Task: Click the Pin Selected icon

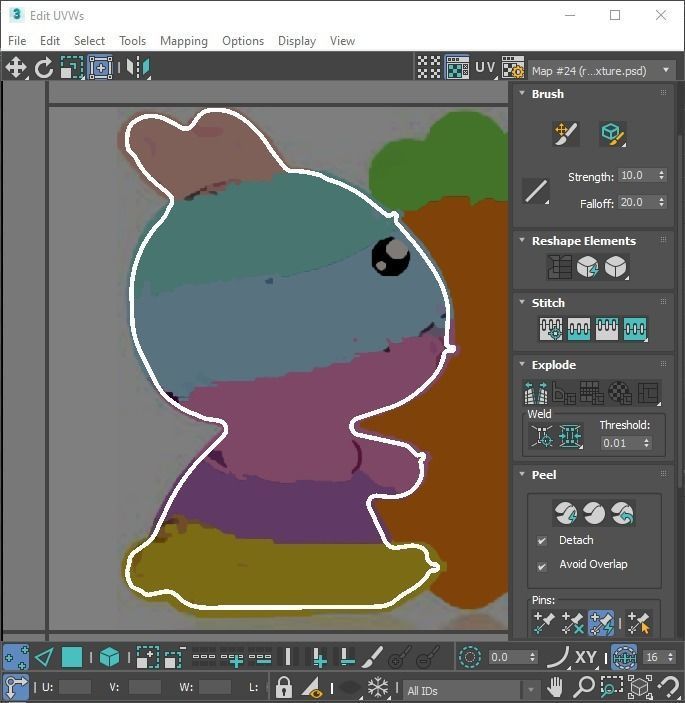Action: 544,623
